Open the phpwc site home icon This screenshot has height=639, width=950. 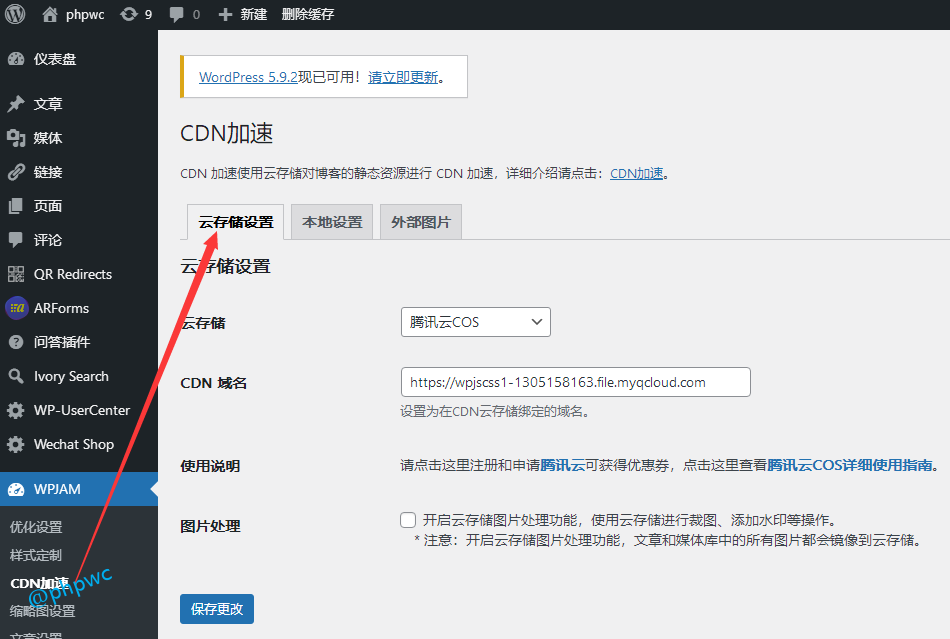pos(50,14)
